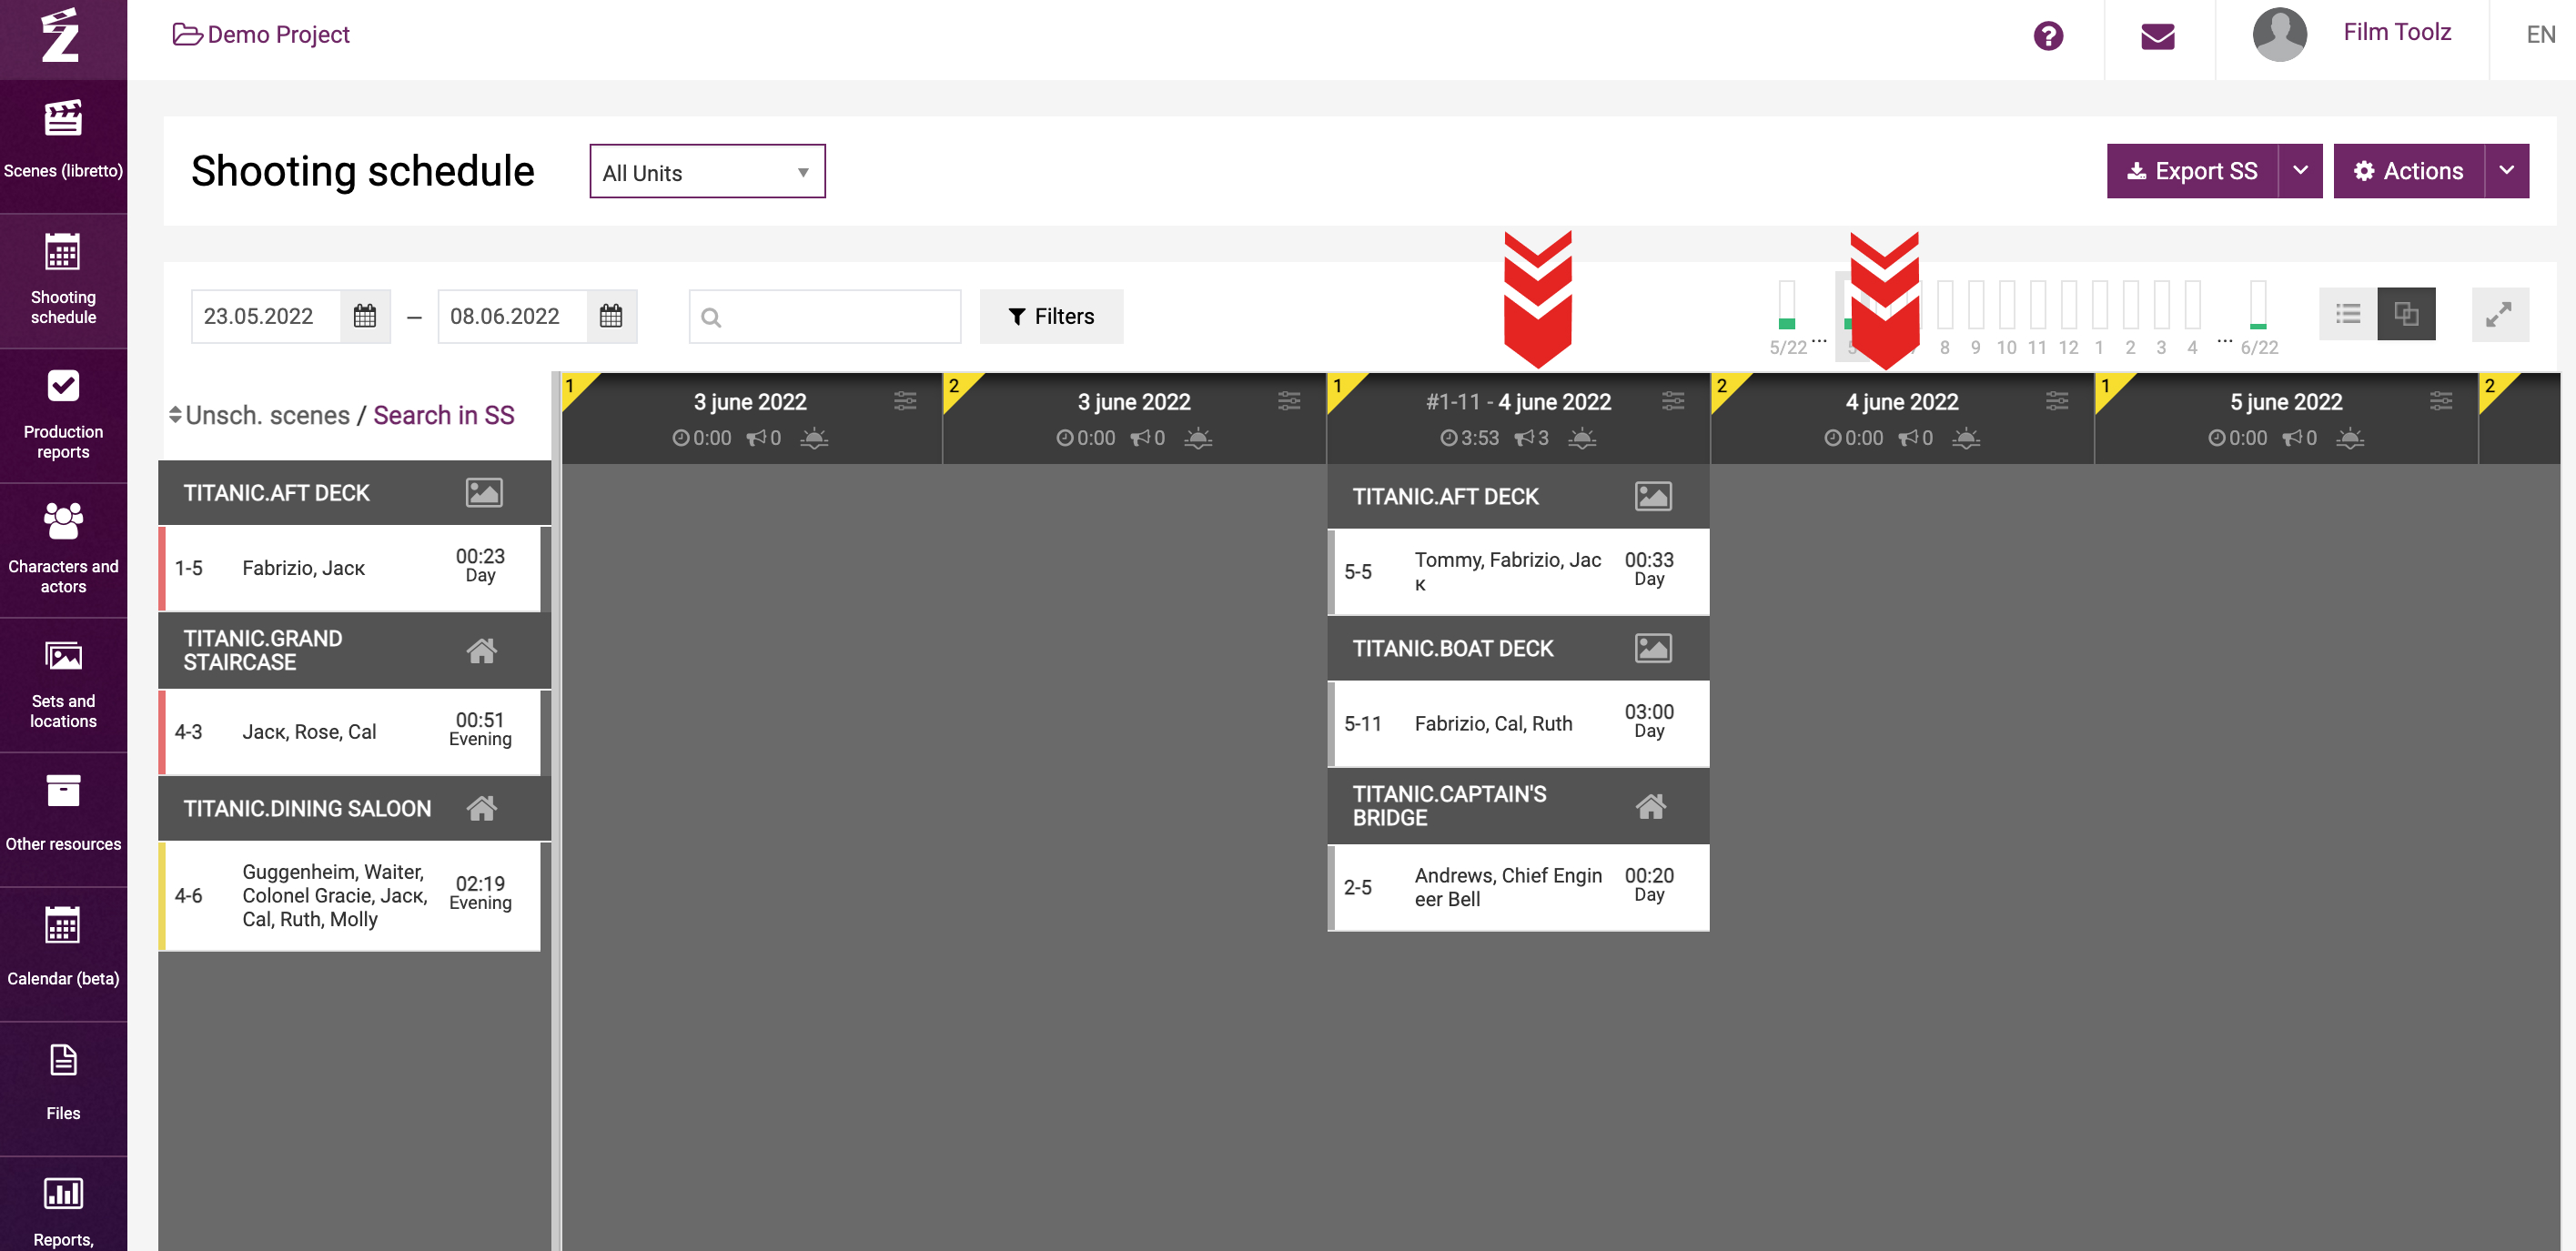
Task: Open settings of unit 2 4 june 2022 column
Action: (2057, 401)
